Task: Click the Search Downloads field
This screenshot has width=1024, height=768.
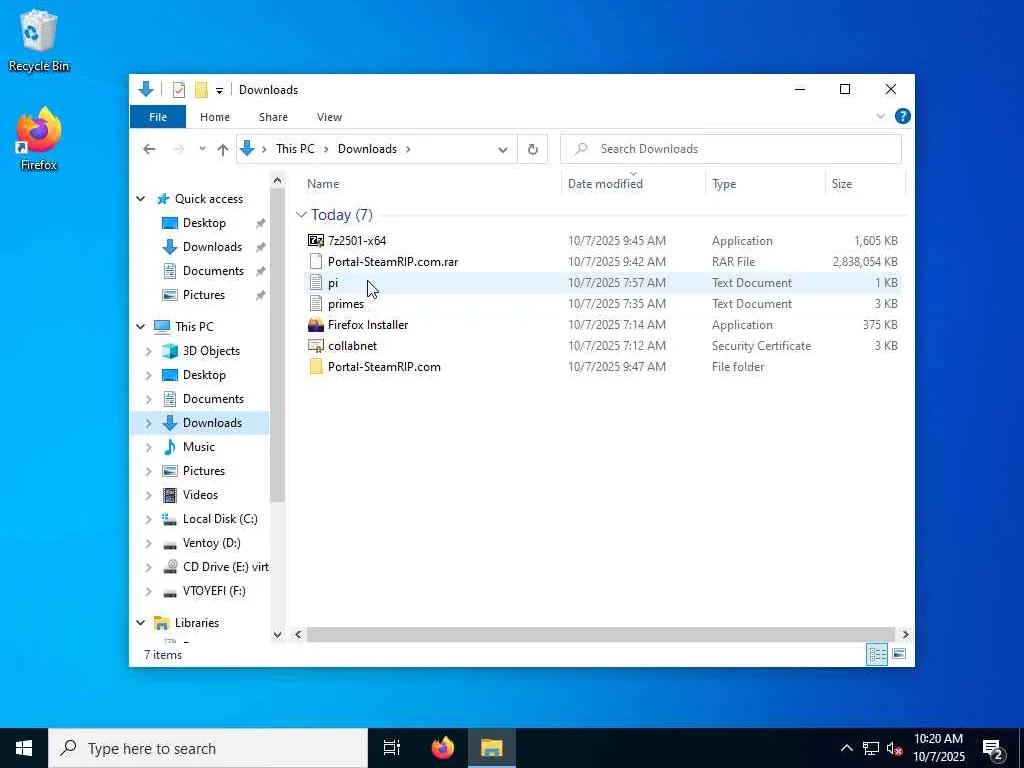Action: click(x=731, y=149)
